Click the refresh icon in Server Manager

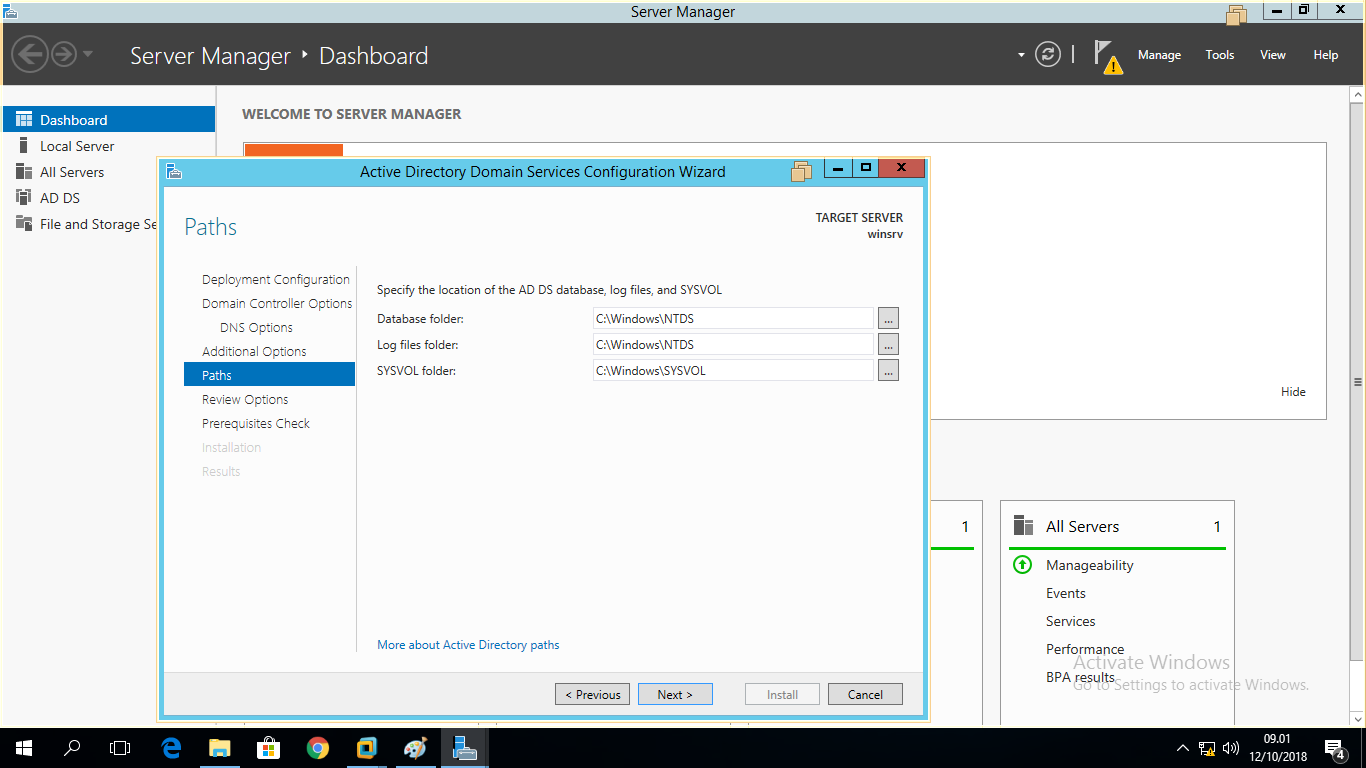(1047, 54)
